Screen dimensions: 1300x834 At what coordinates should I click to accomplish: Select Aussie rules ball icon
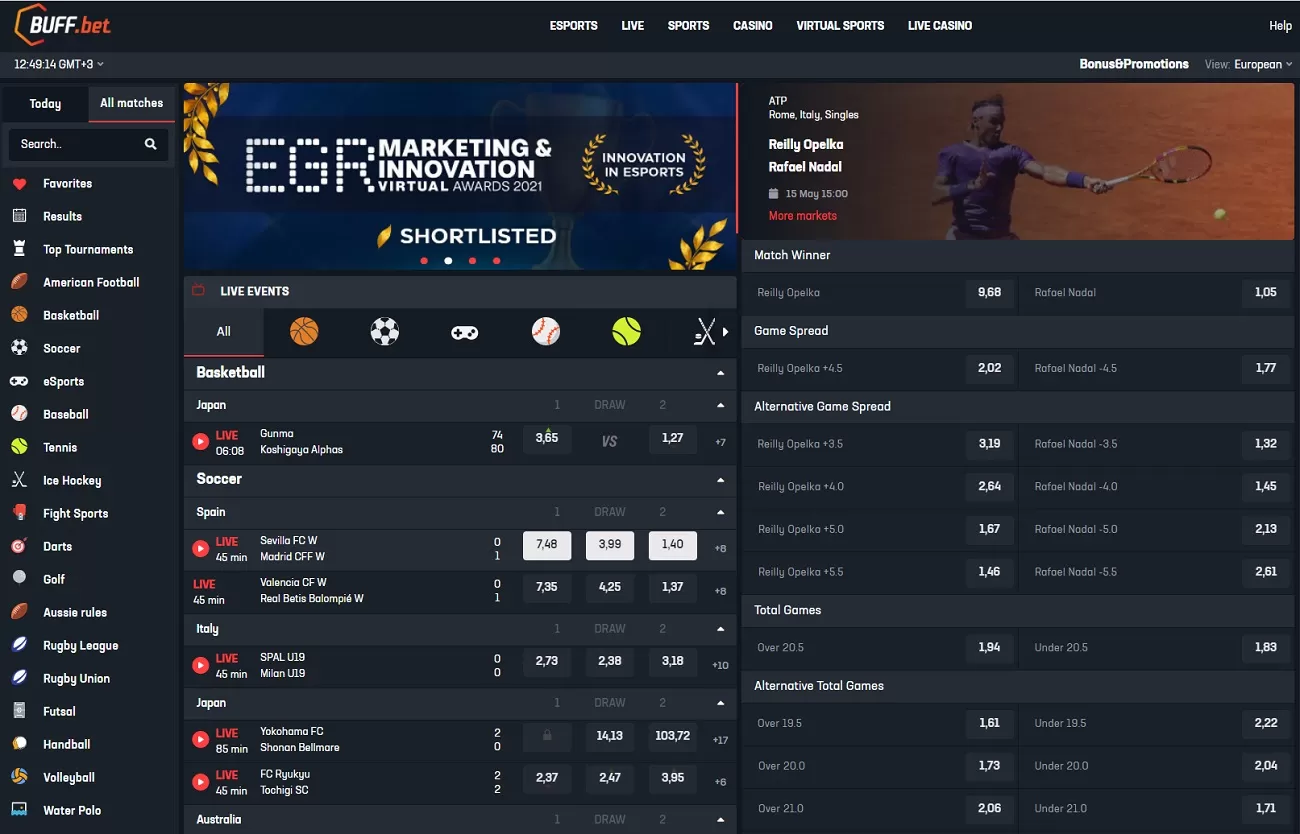tap(19, 612)
